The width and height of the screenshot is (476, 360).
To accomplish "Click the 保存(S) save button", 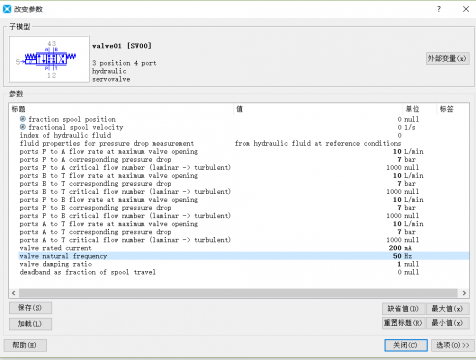I will coord(30,308).
